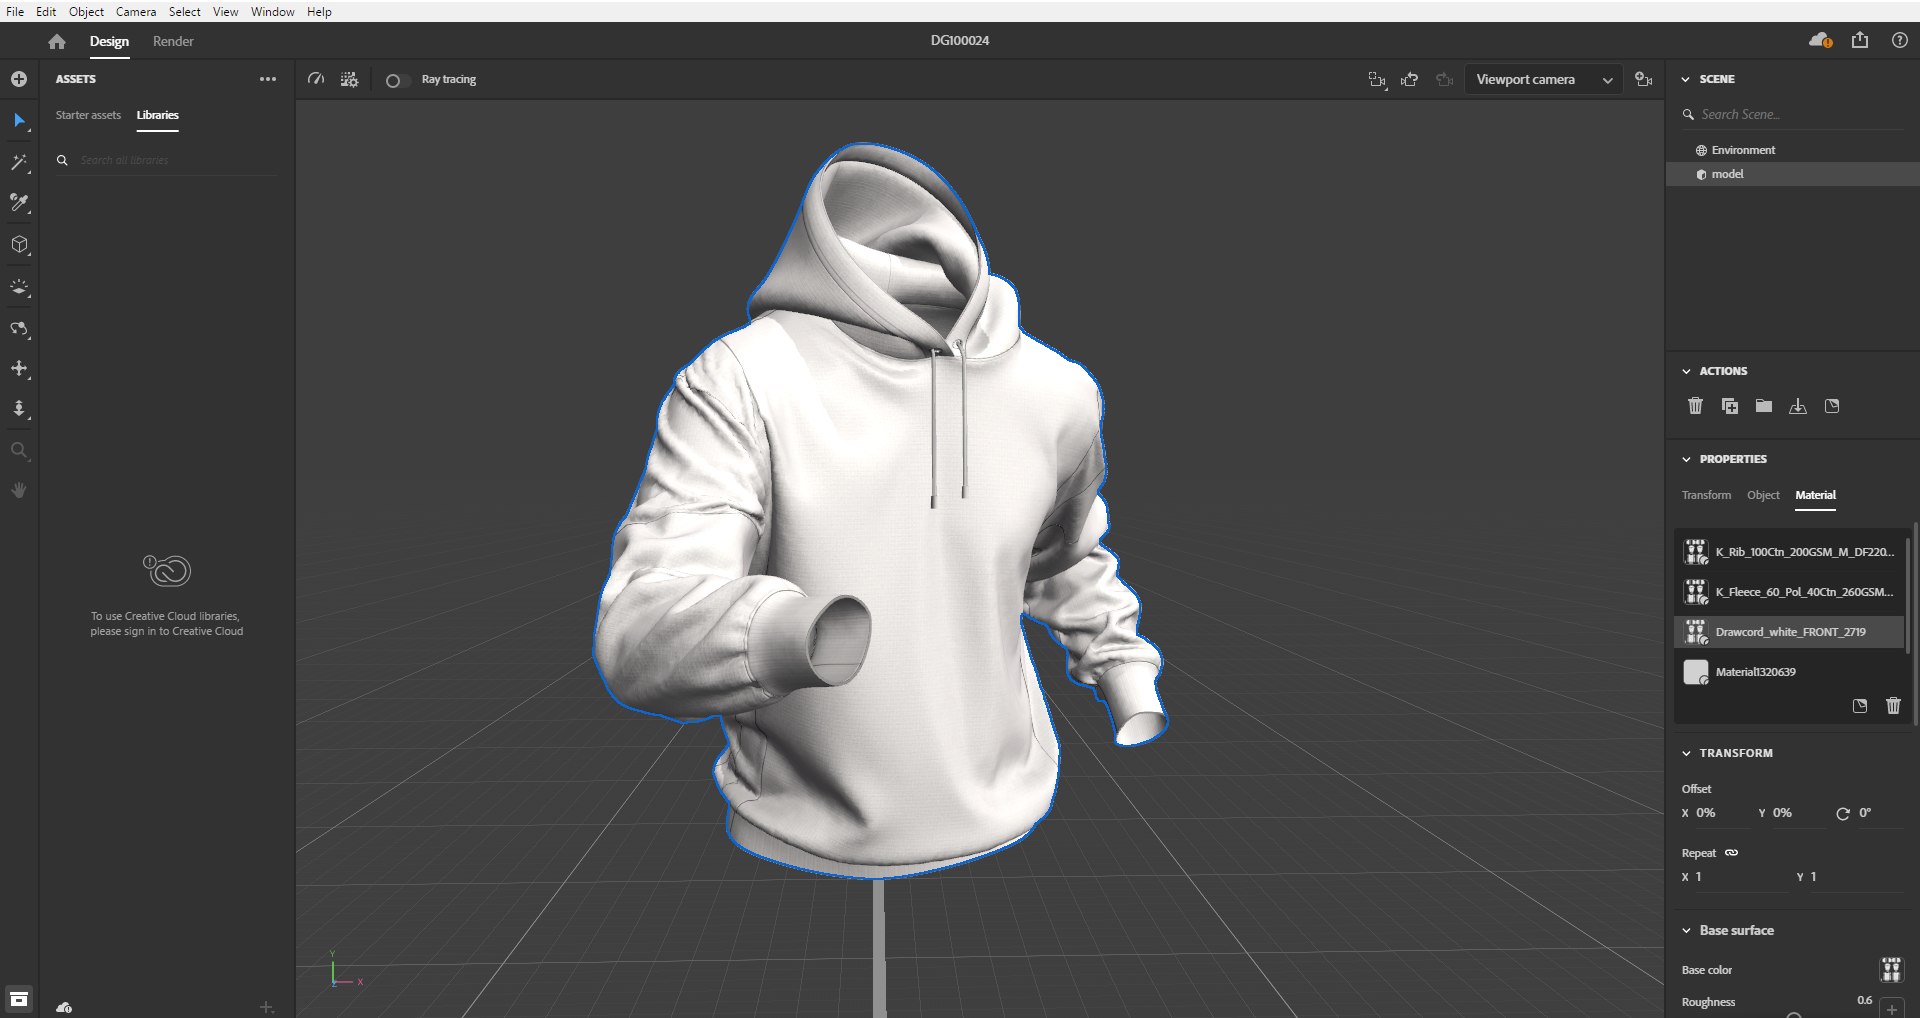
Task: Click the camera undo icon
Action: coord(1410,79)
